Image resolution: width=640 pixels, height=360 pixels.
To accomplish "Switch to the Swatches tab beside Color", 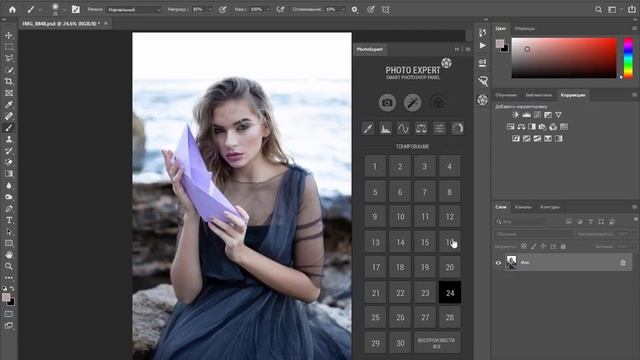I will pos(524,29).
